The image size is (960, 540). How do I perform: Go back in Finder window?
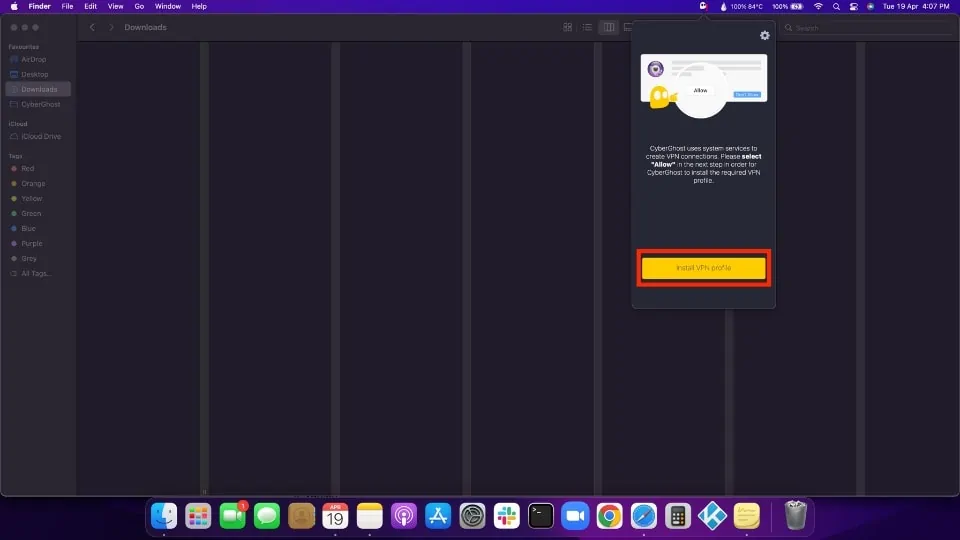click(92, 28)
